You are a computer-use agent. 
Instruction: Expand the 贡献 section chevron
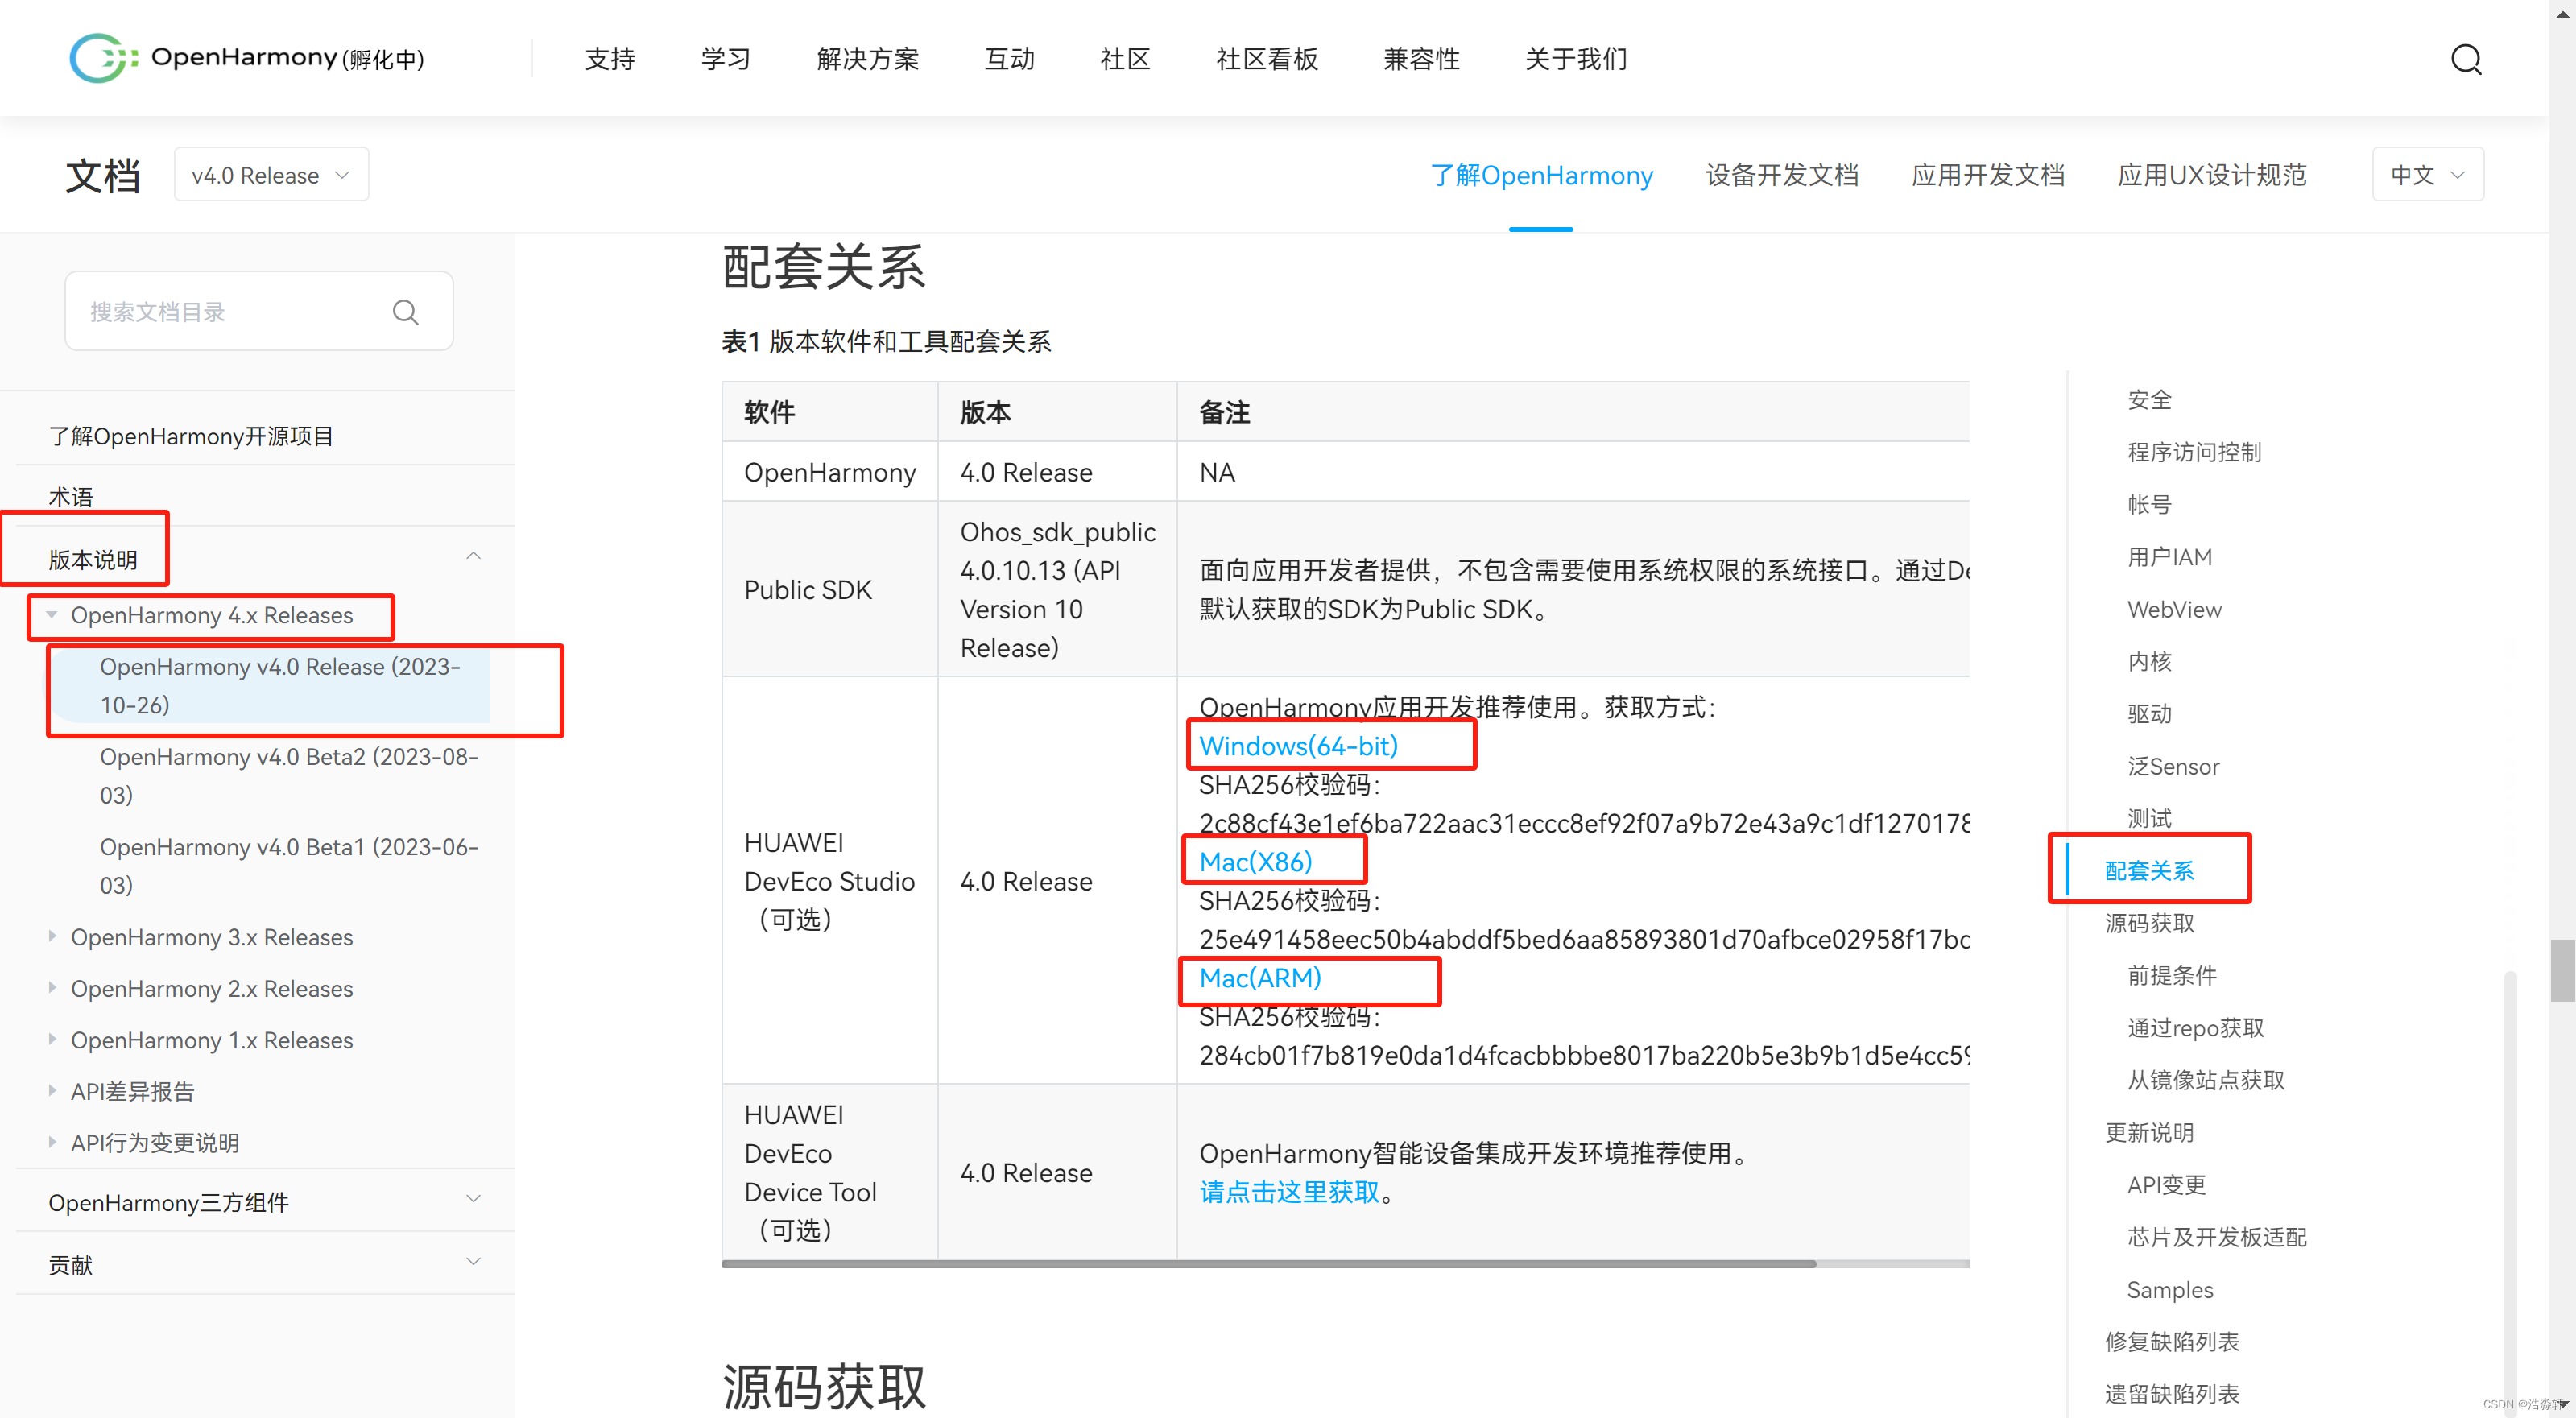[474, 1262]
